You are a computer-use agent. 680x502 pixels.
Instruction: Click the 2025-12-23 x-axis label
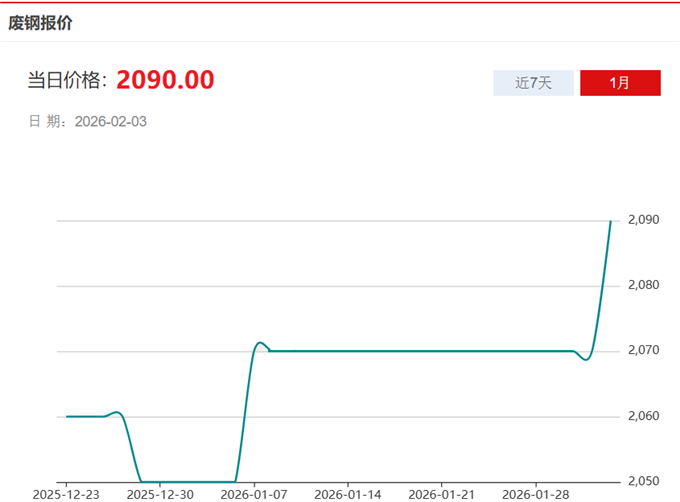tap(66, 494)
